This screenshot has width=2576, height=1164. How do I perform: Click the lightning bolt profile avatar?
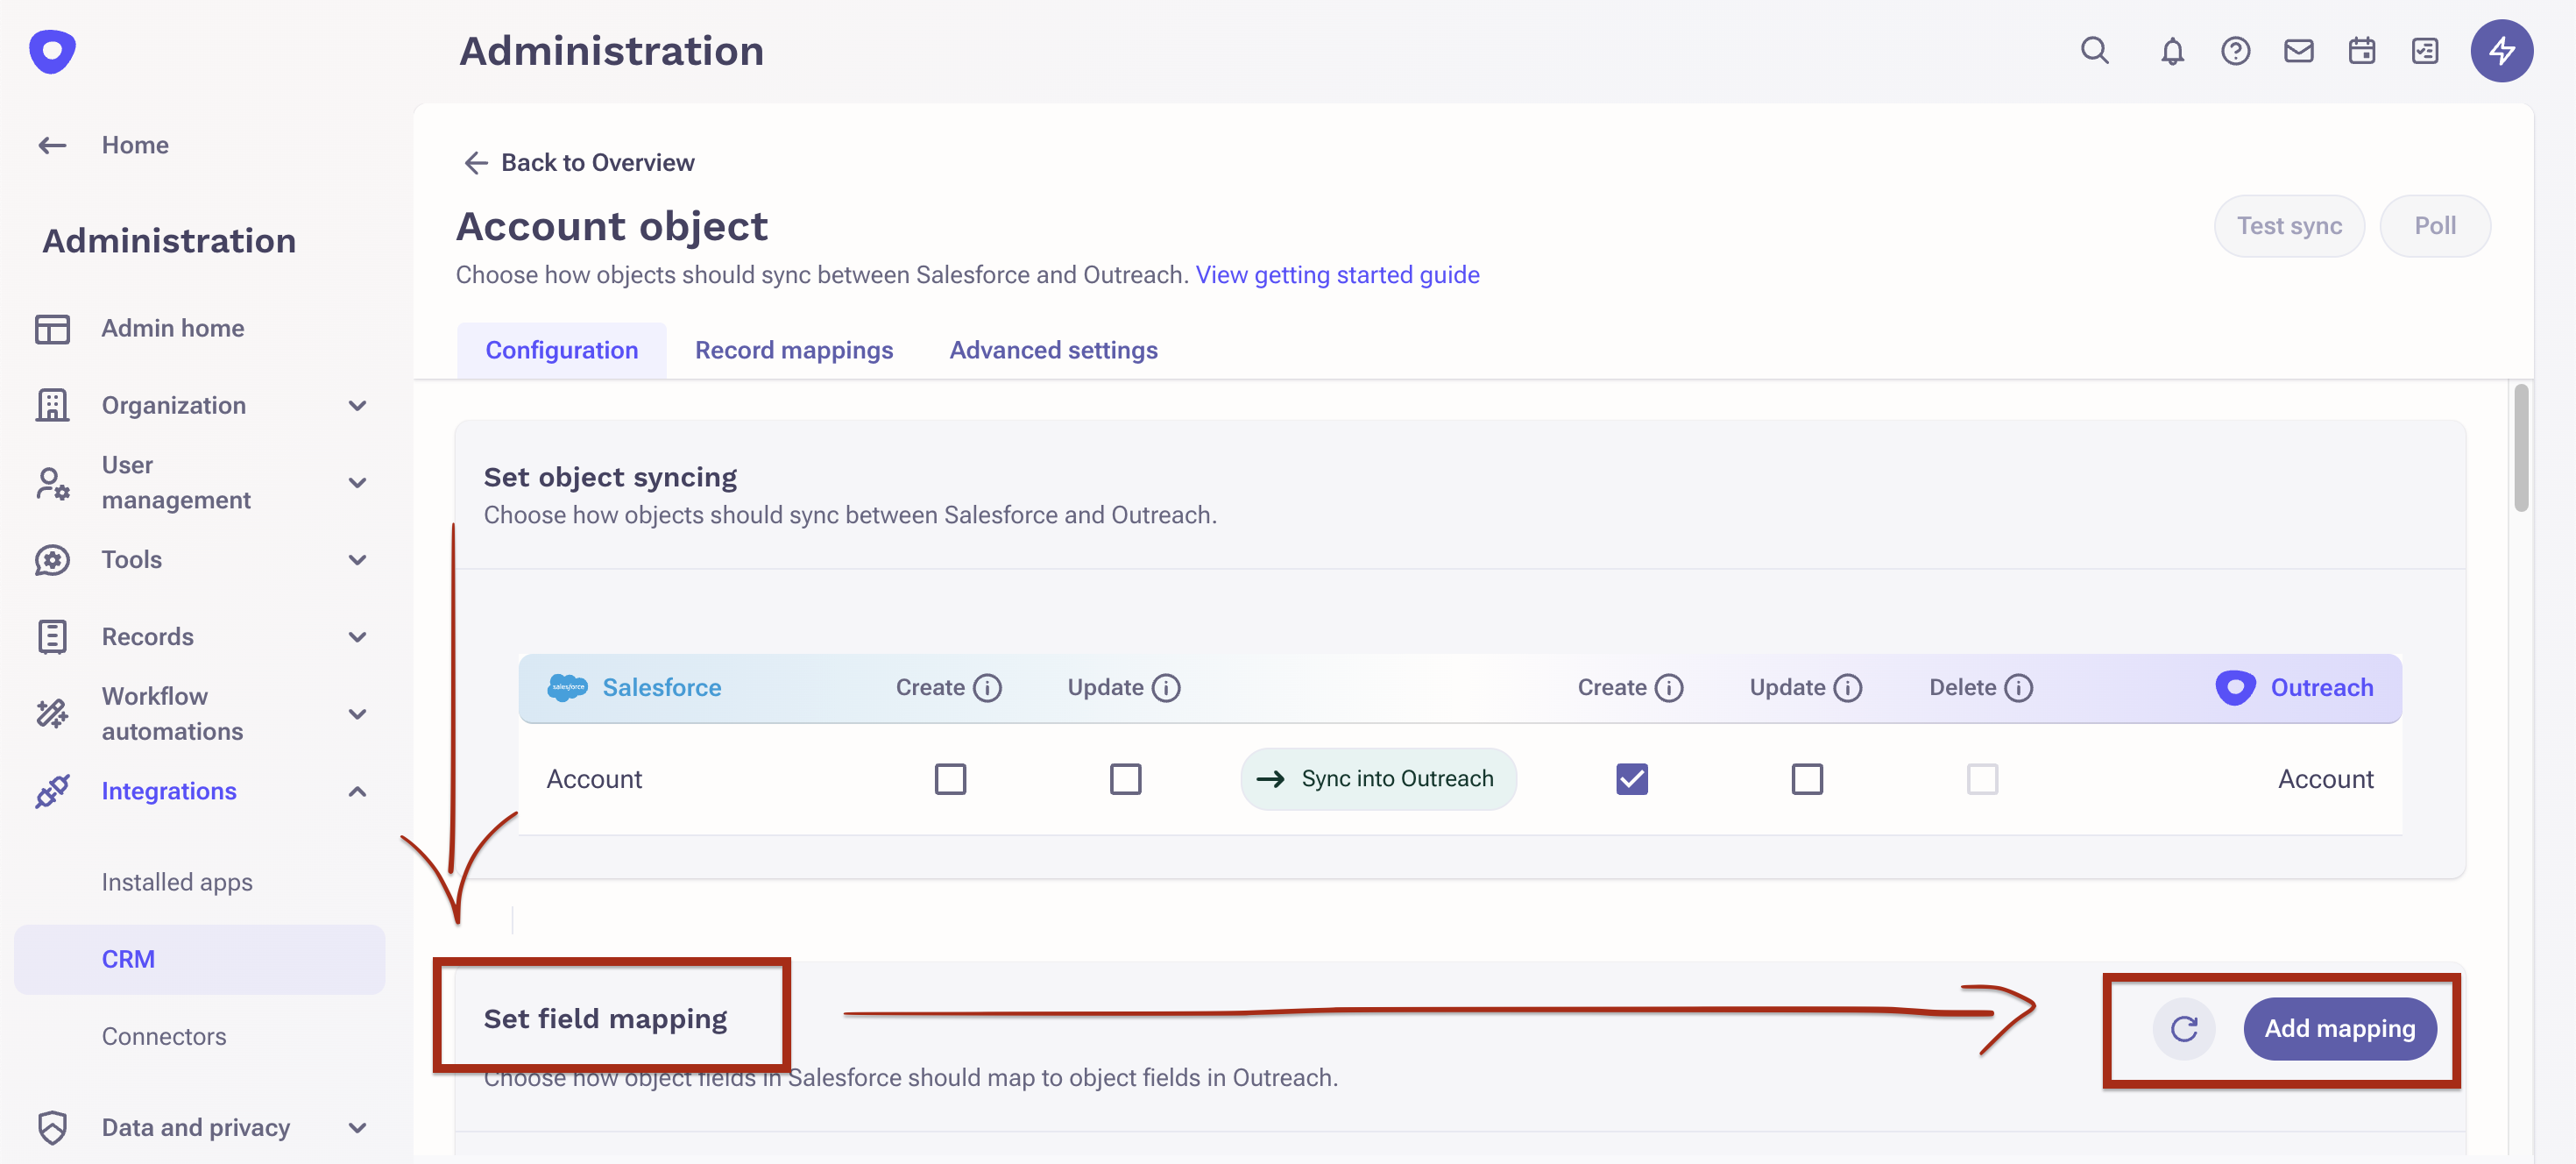pyautogui.click(x=2501, y=51)
